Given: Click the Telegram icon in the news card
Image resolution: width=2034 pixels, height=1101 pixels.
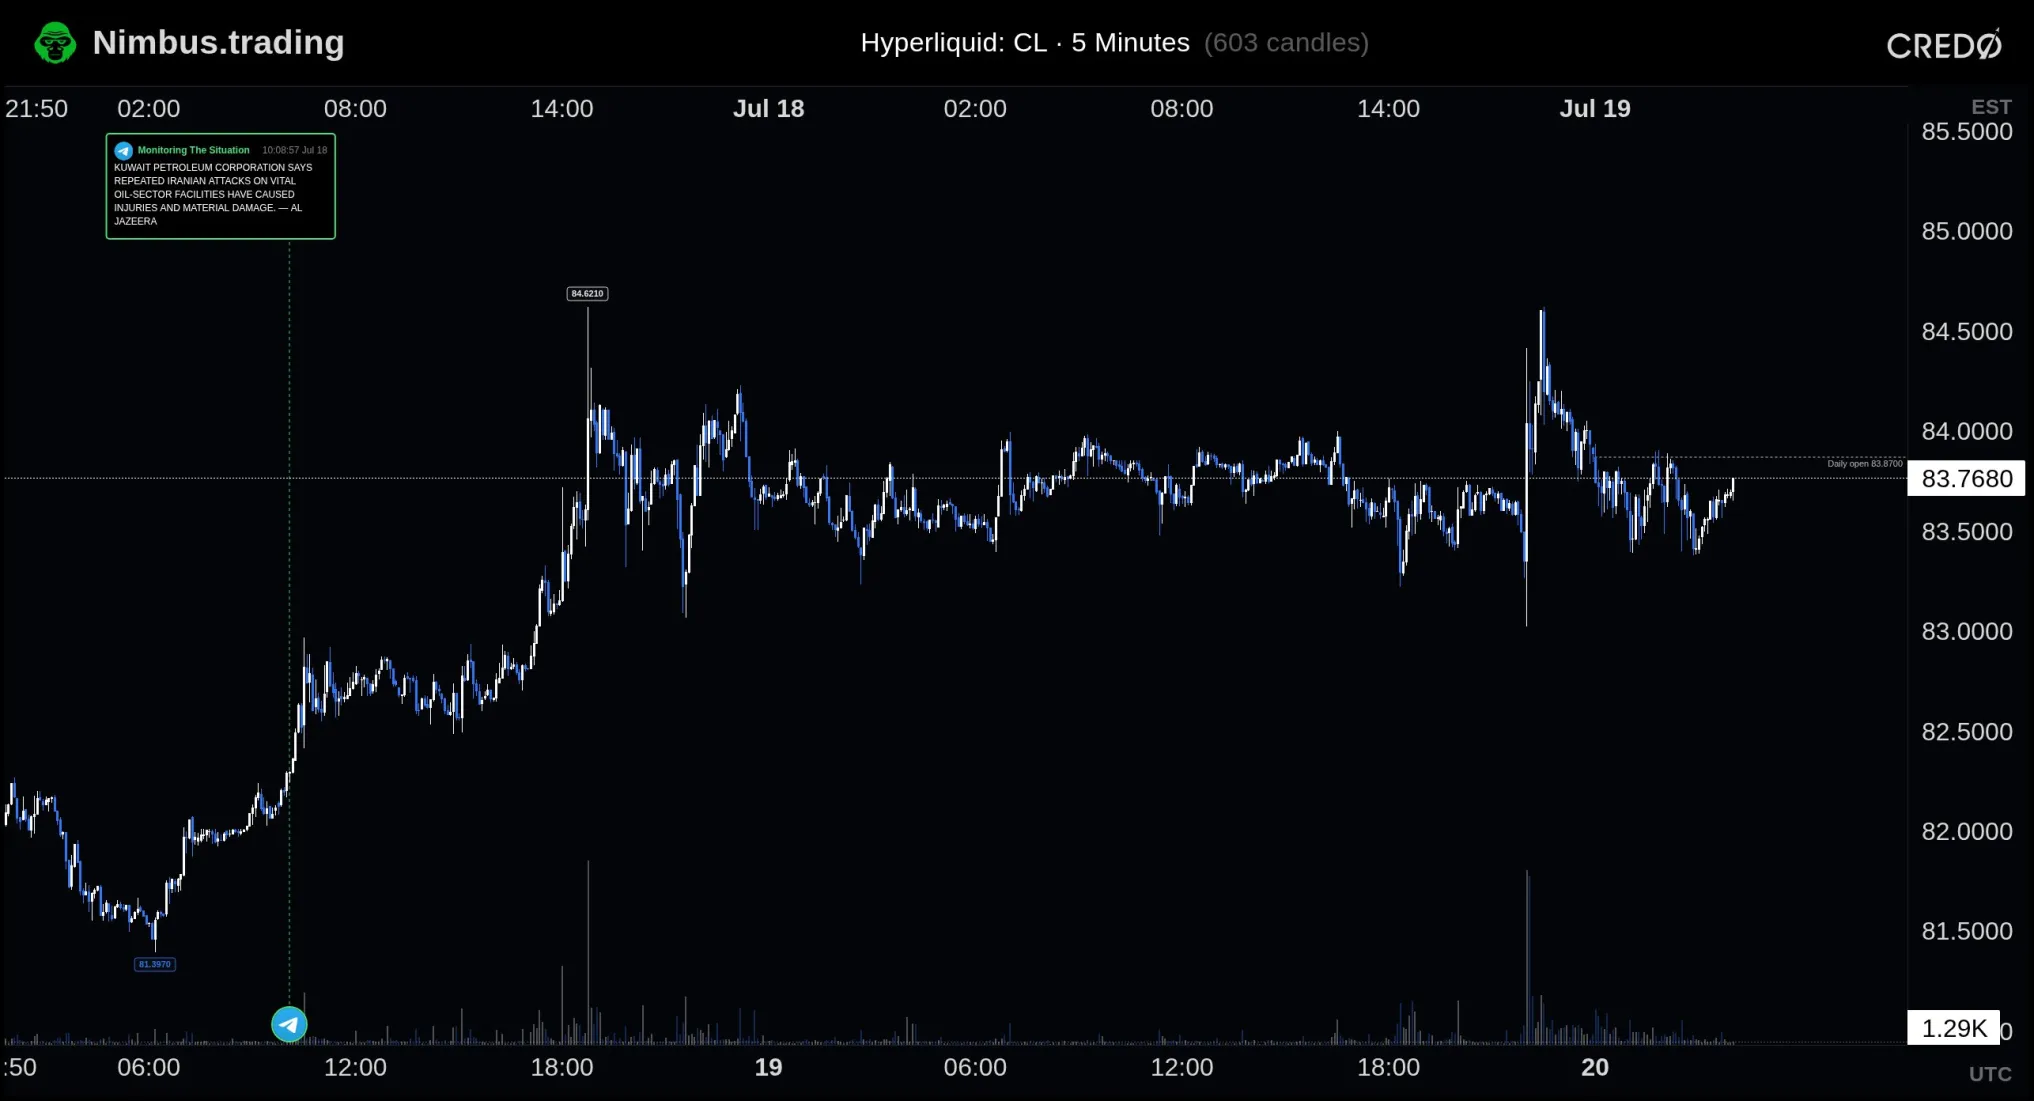Looking at the screenshot, I should coord(123,150).
